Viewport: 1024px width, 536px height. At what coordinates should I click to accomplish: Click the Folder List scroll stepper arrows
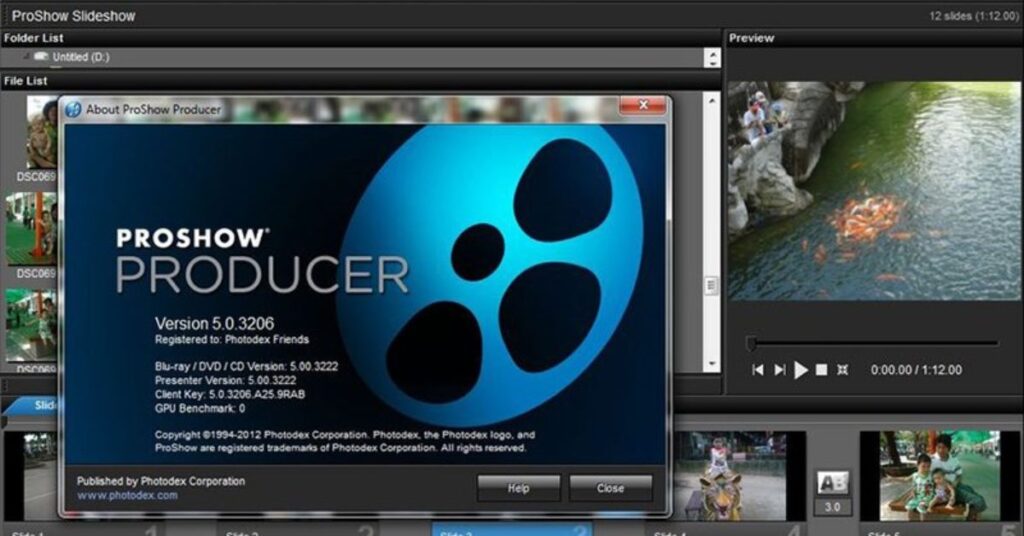[711, 58]
